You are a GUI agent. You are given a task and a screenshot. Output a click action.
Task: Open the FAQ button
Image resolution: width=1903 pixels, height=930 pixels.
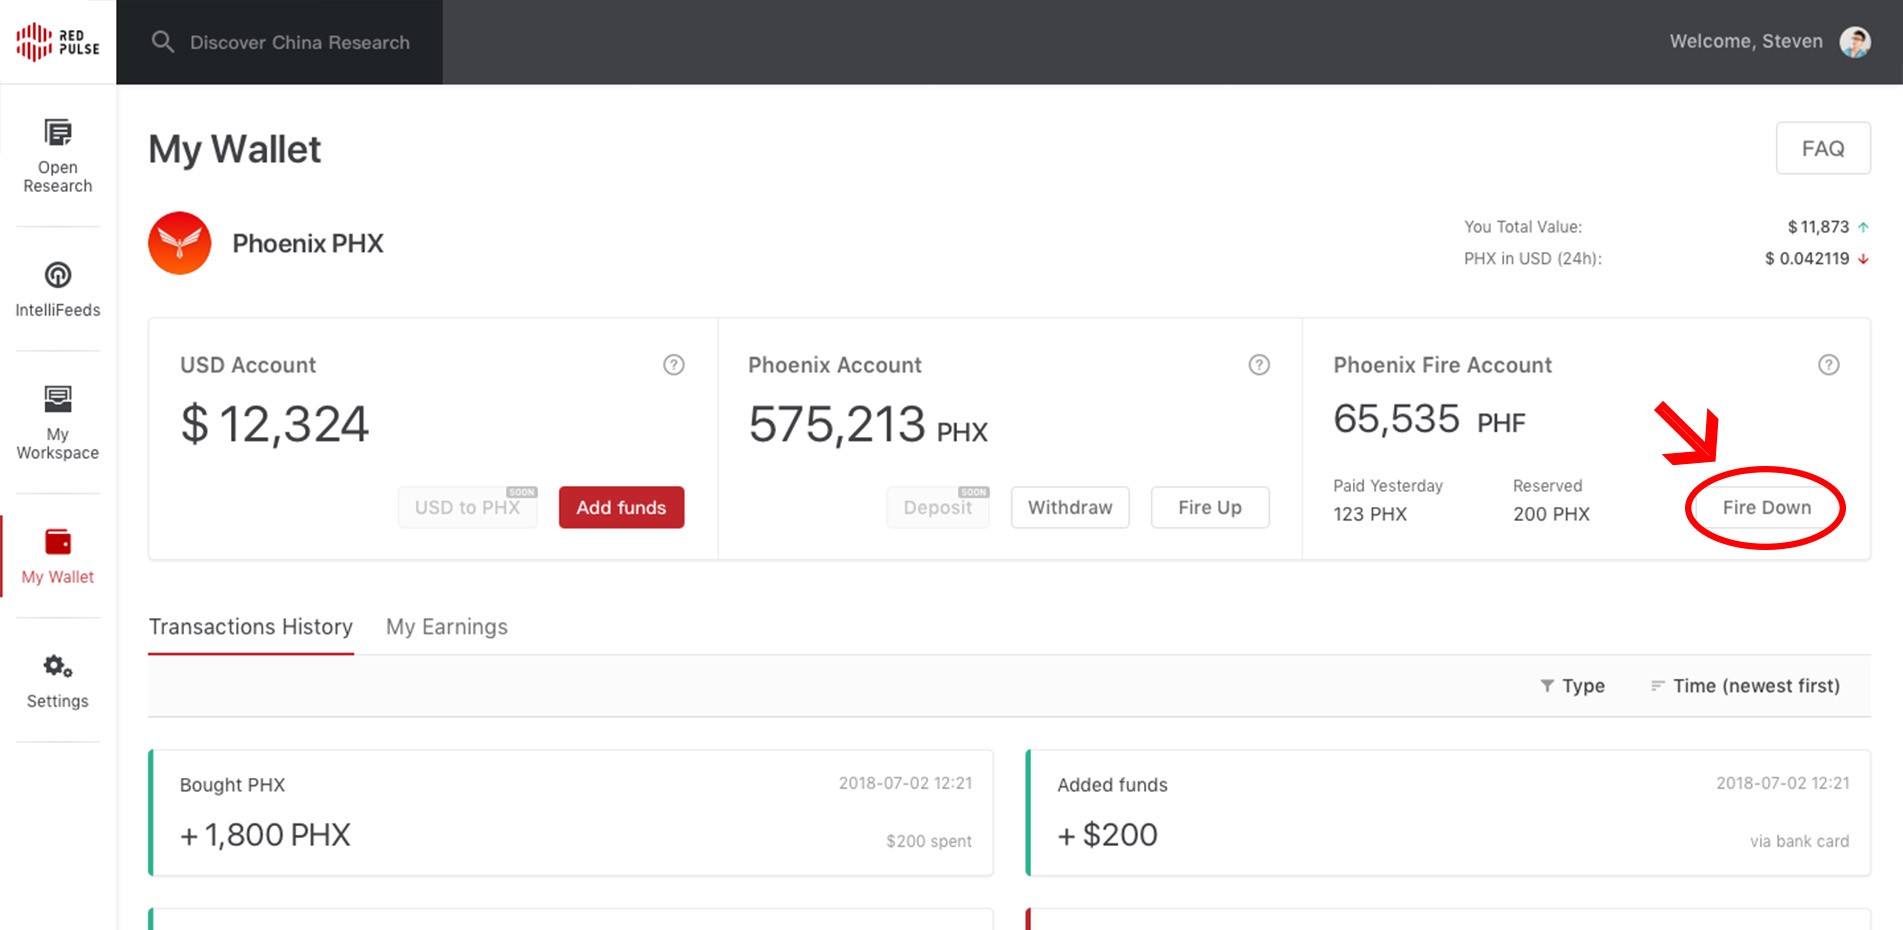1823,148
